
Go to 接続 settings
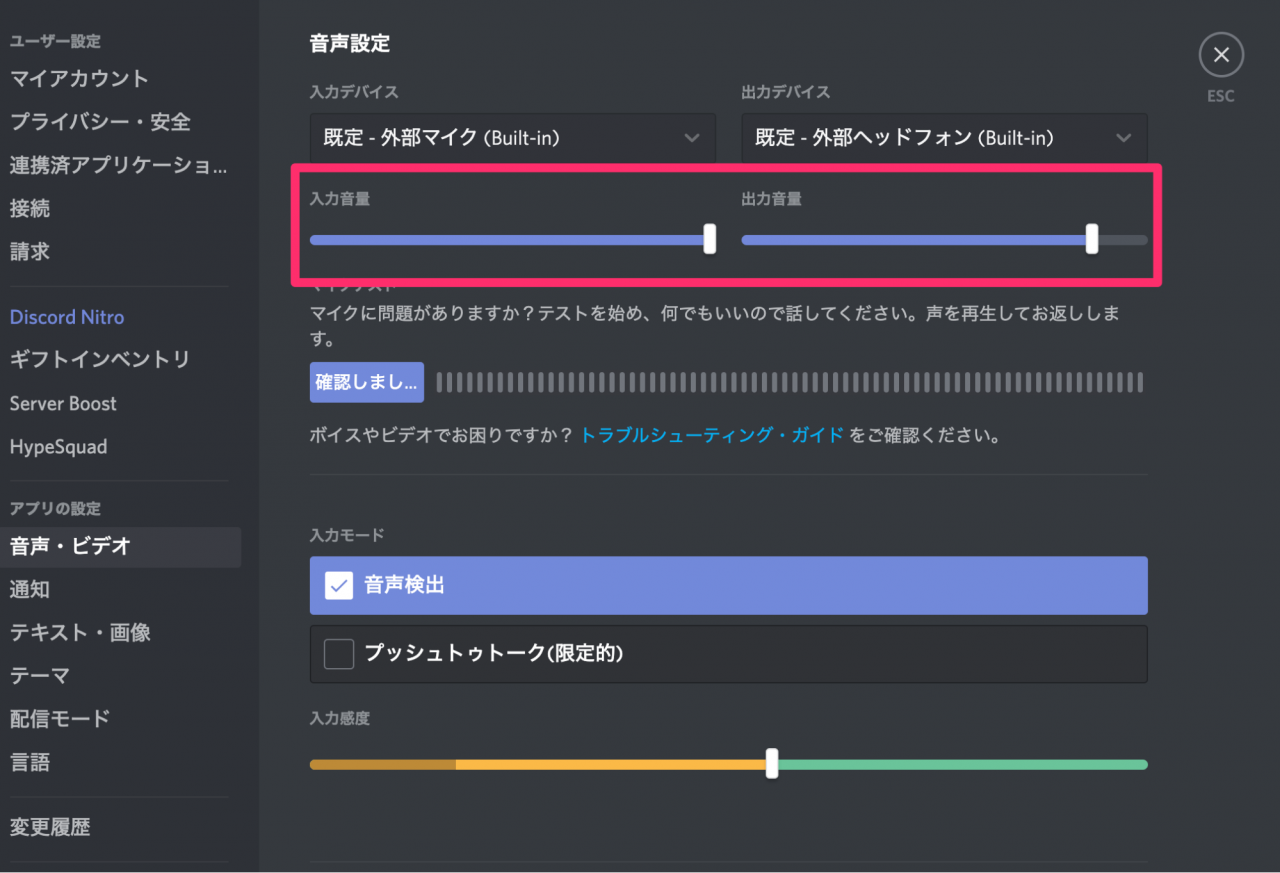coord(30,208)
